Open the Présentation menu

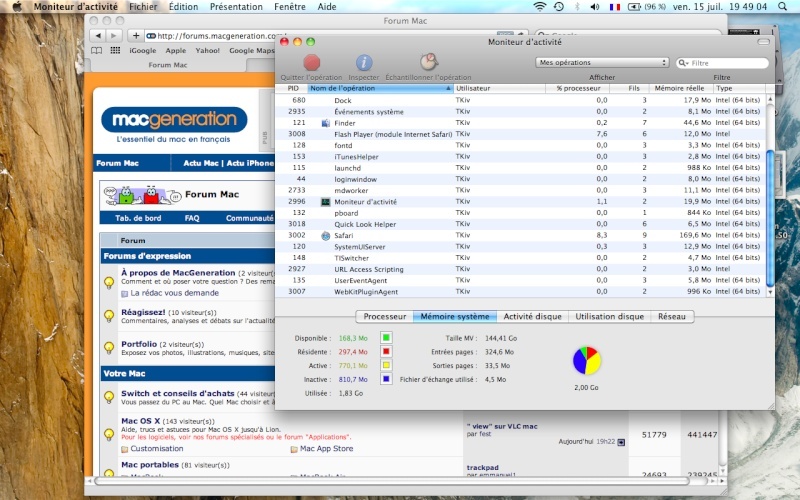pos(236,7)
